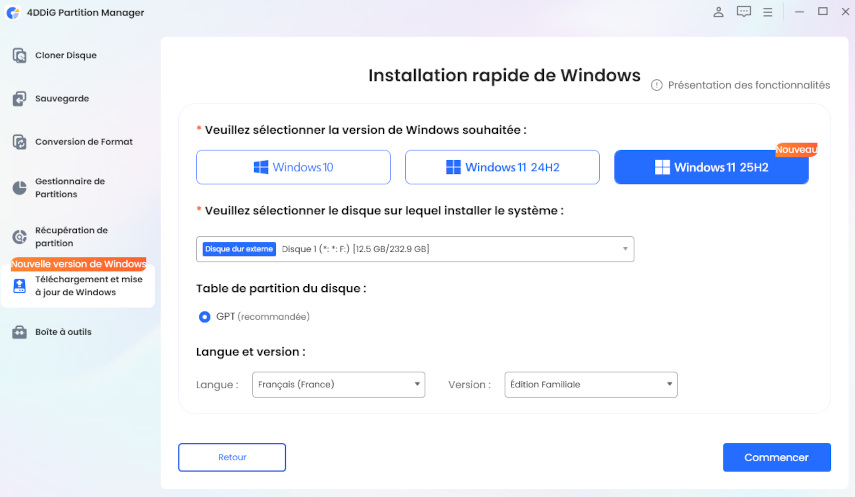Click the Nouvelle version de Windows badge
The image size is (855, 497).
click(79, 264)
